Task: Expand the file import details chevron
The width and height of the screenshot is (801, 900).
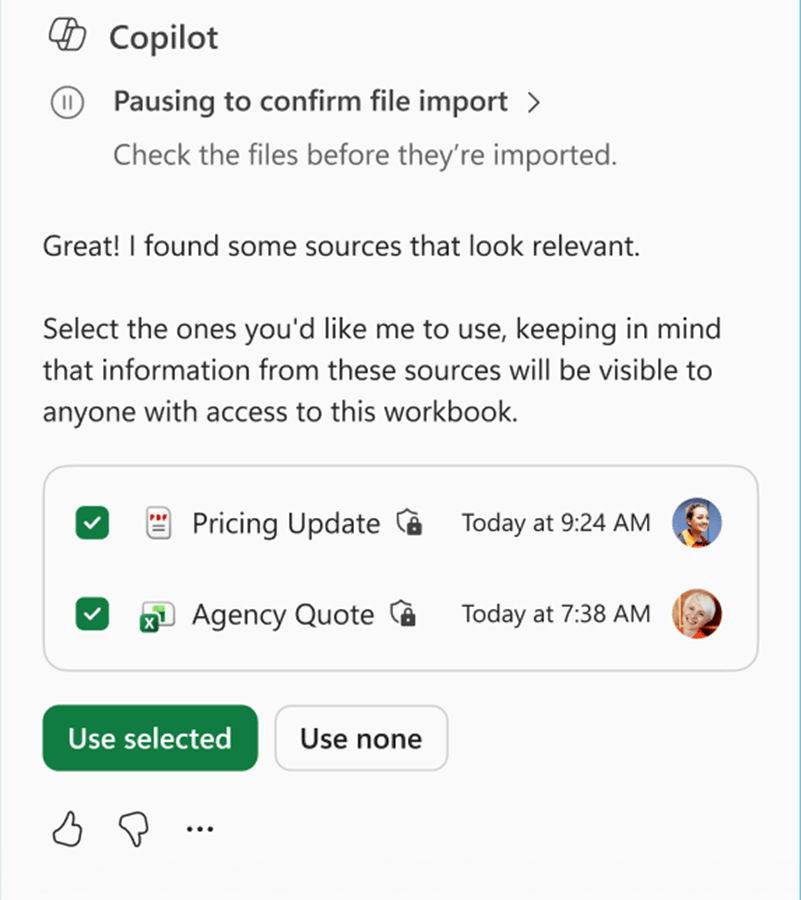Action: point(533,103)
